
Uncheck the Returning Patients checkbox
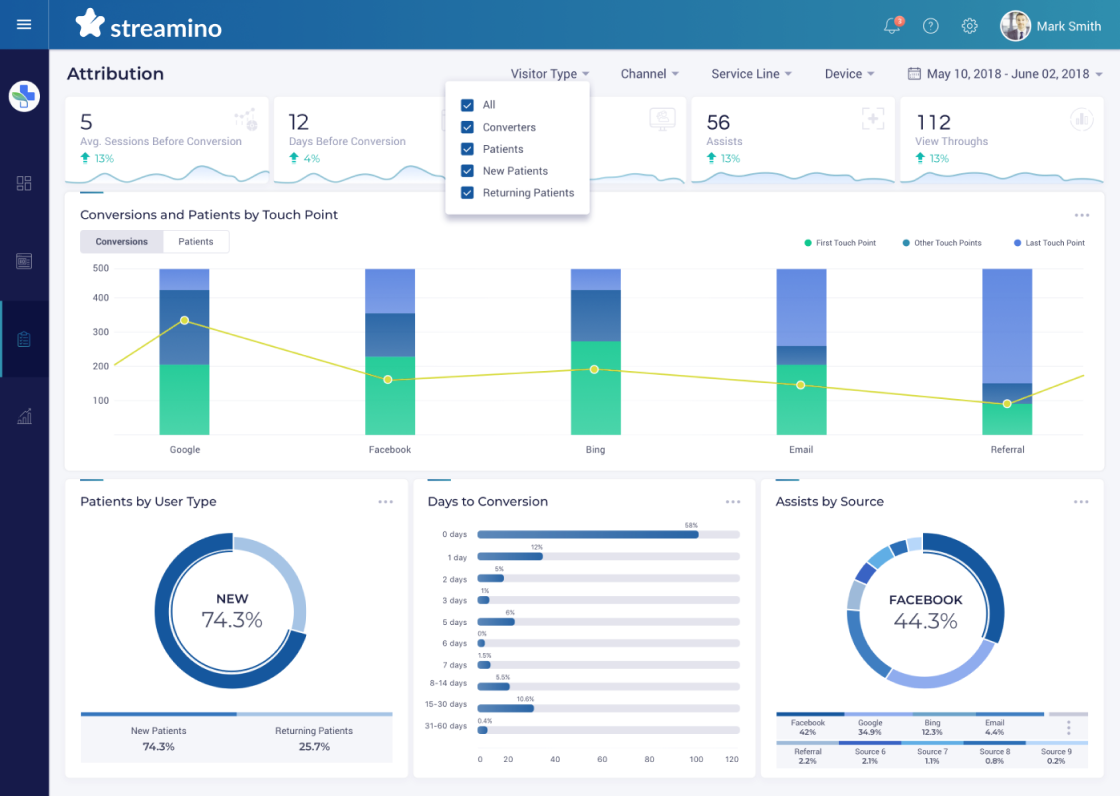pyautogui.click(x=467, y=193)
